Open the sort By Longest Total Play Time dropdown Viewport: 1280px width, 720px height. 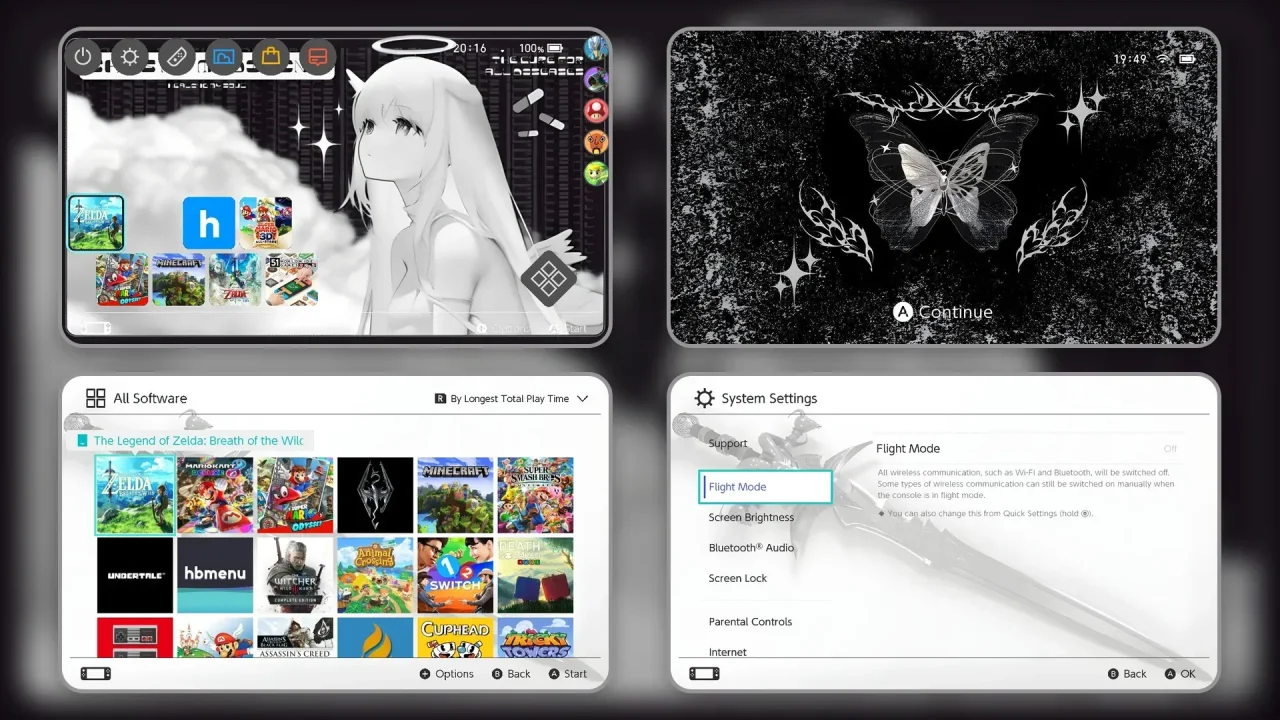(x=511, y=398)
